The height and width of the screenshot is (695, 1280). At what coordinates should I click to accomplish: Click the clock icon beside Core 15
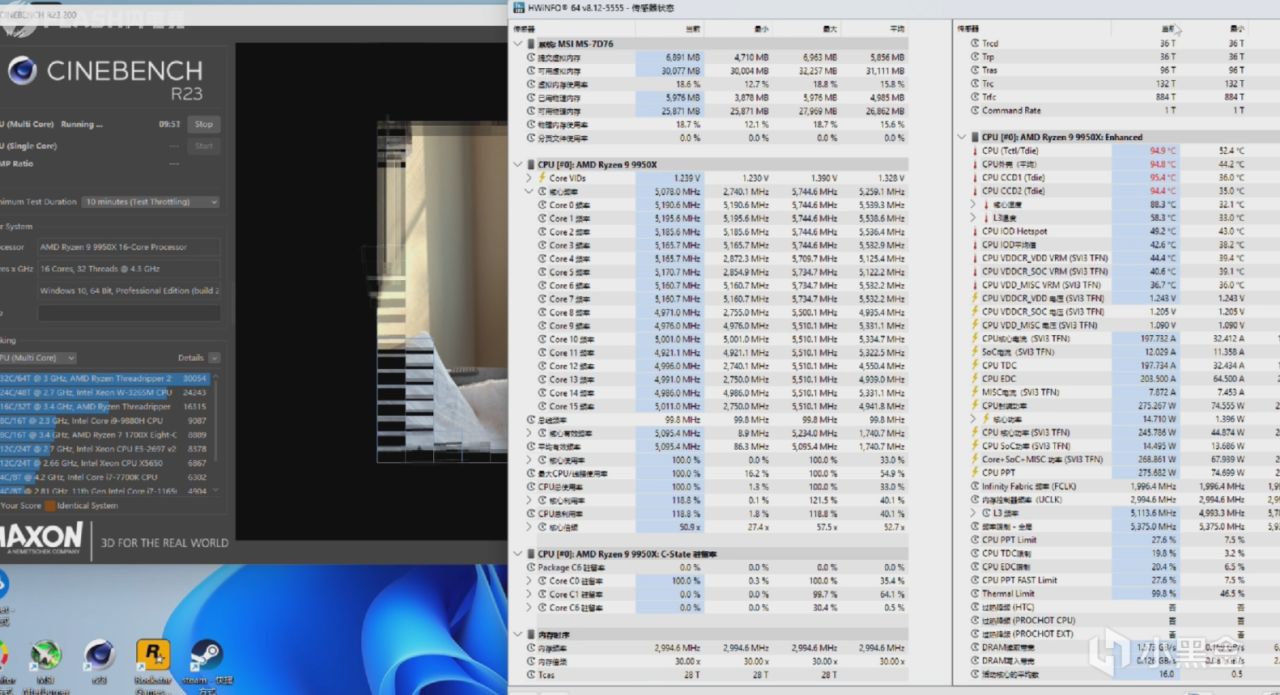point(541,407)
